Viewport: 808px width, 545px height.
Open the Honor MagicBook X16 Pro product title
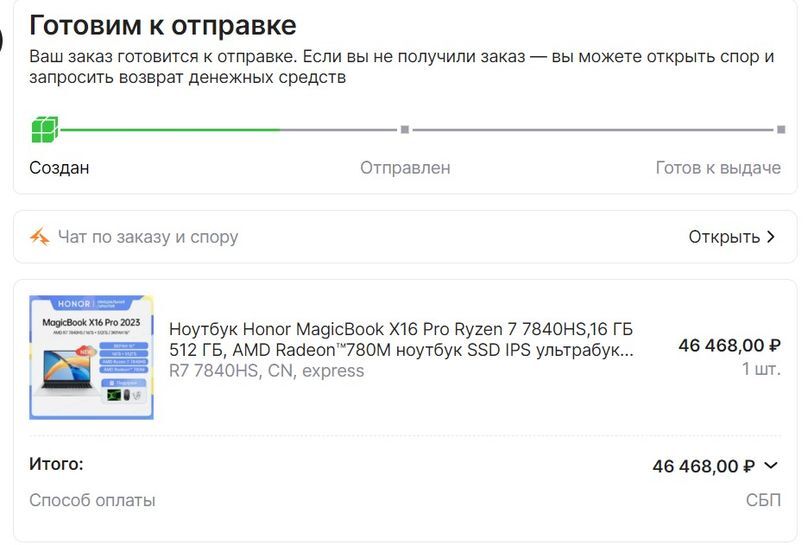click(x=401, y=339)
